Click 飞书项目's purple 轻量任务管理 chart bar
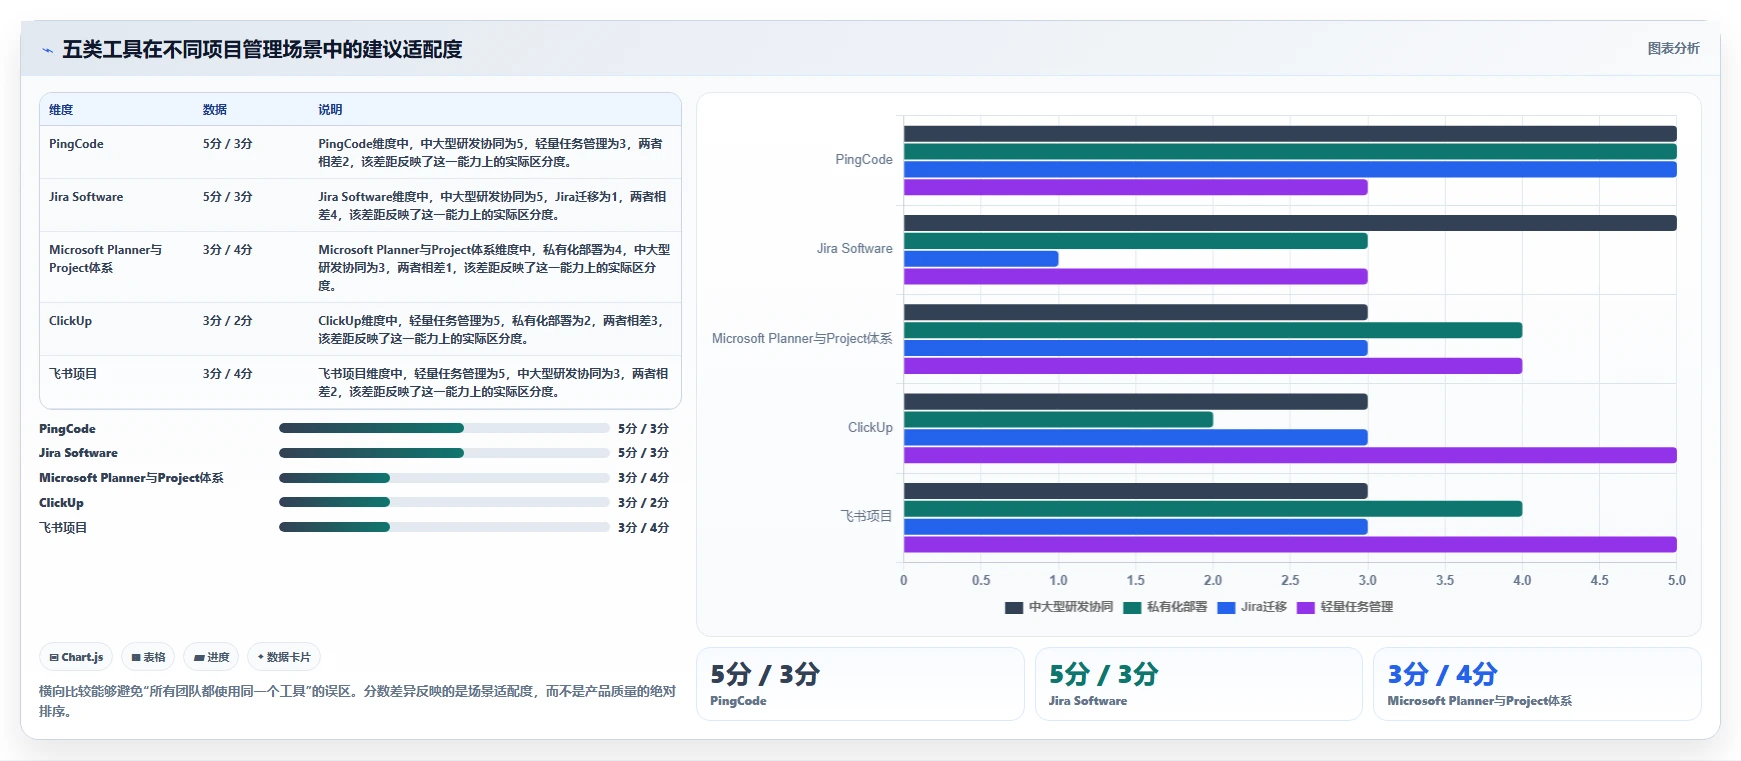This screenshot has width=1741, height=761. pyautogui.click(x=1290, y=545)
